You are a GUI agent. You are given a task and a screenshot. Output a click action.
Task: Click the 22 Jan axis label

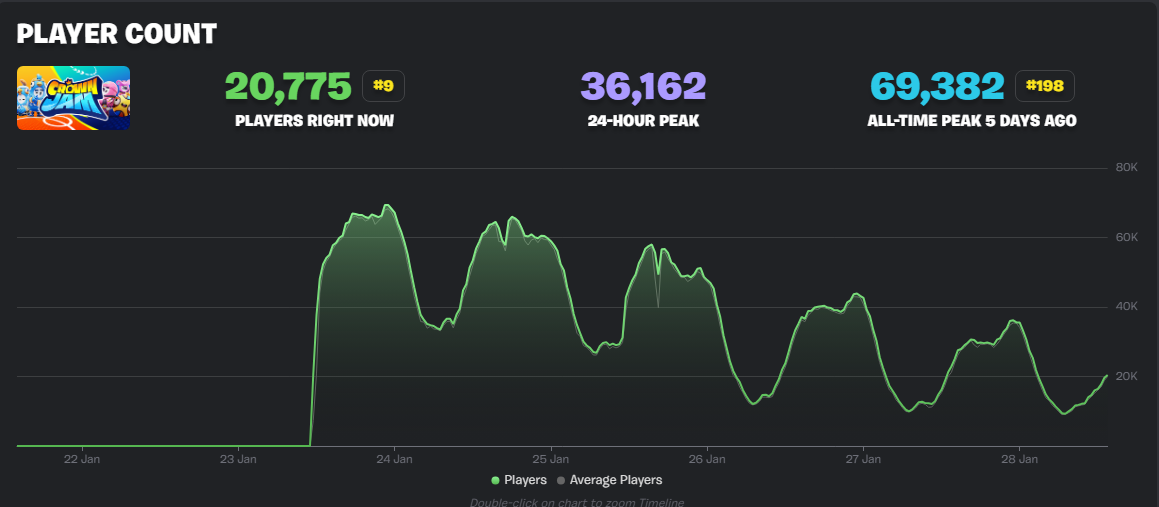[x=82, y=459]
